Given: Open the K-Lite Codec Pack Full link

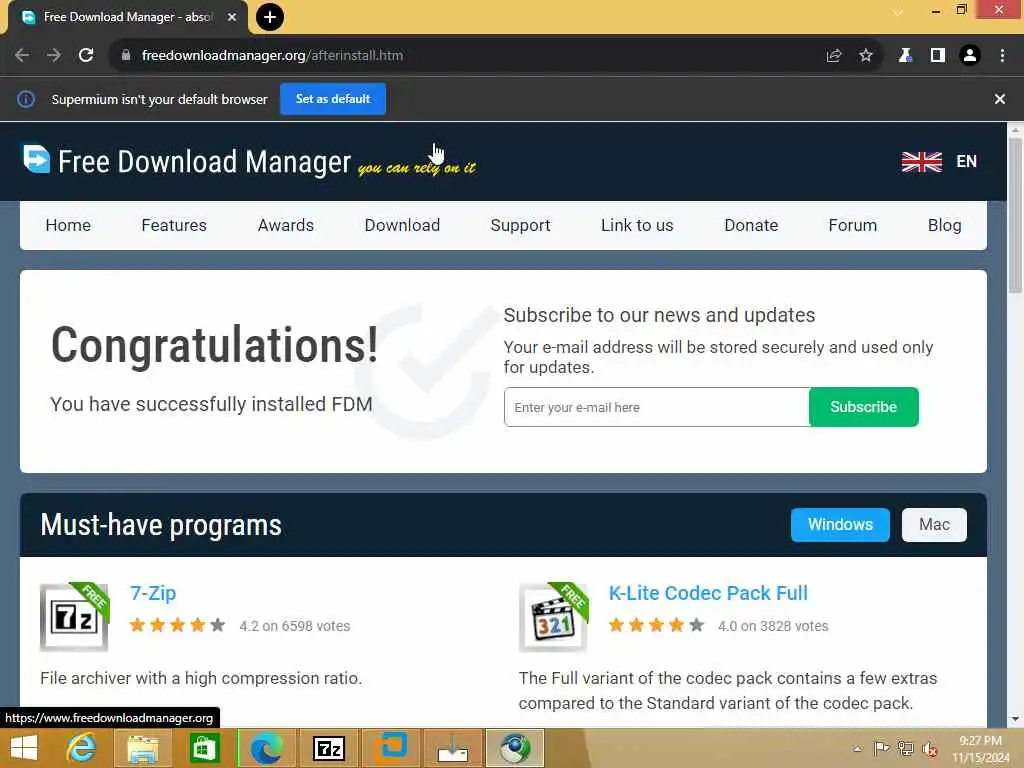Looking at the screenshot, I should [708, 593].
